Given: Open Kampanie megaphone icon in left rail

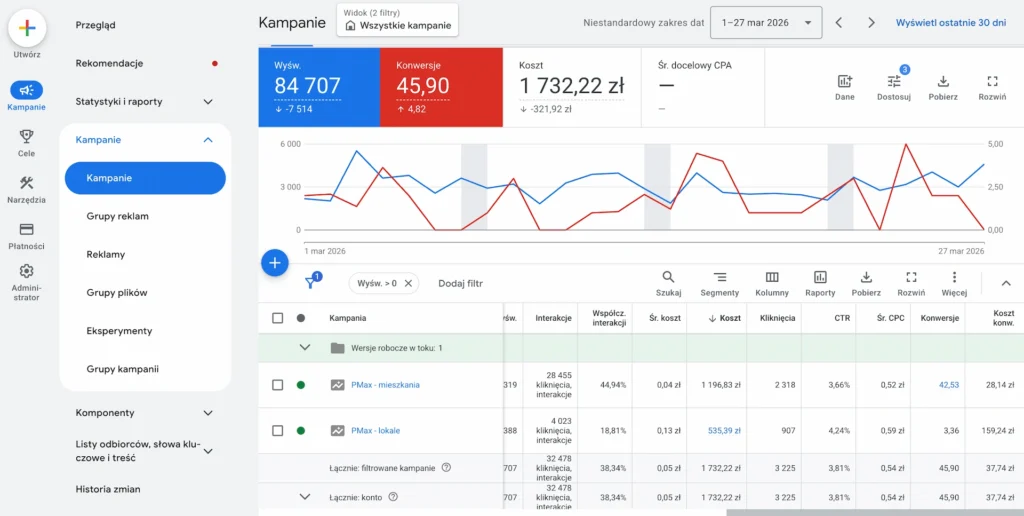Looking at the screenshot, I should tap(27, 90).
